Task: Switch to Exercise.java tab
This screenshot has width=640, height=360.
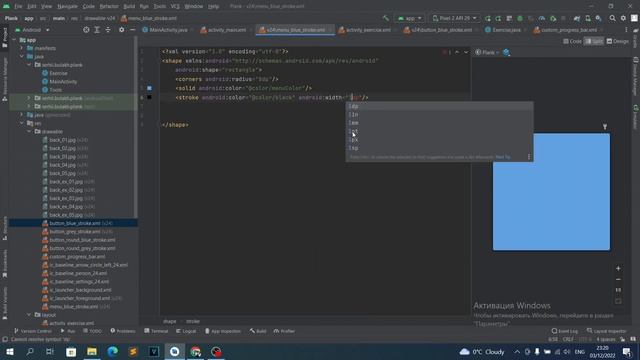Action: [x=505, y=30]
